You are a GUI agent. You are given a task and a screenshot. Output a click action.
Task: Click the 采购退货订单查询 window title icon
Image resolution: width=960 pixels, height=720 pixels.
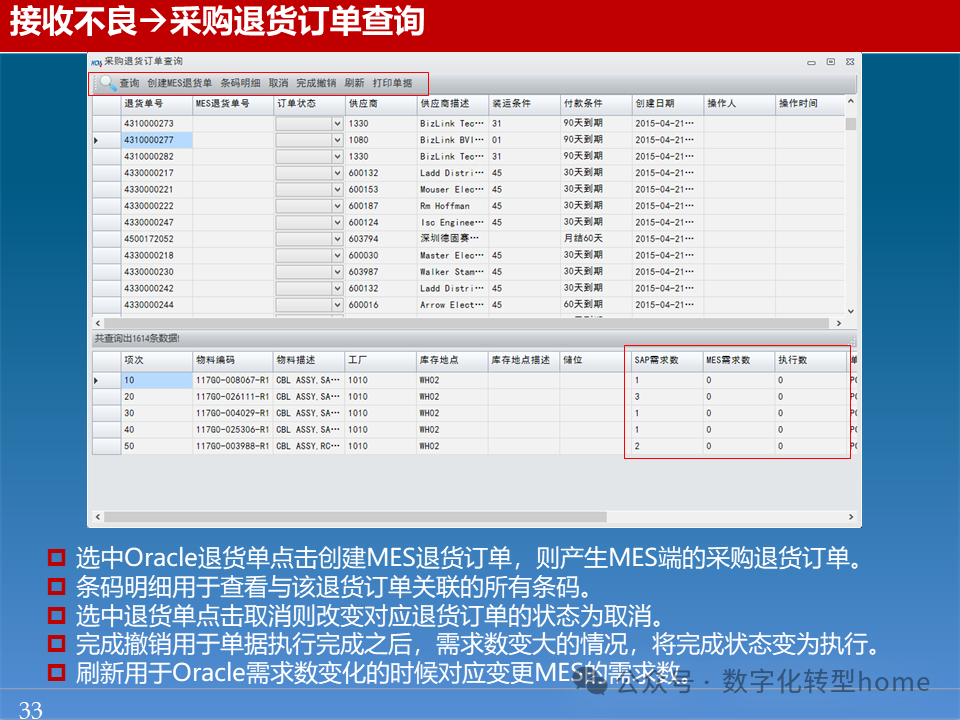point(96,62)
